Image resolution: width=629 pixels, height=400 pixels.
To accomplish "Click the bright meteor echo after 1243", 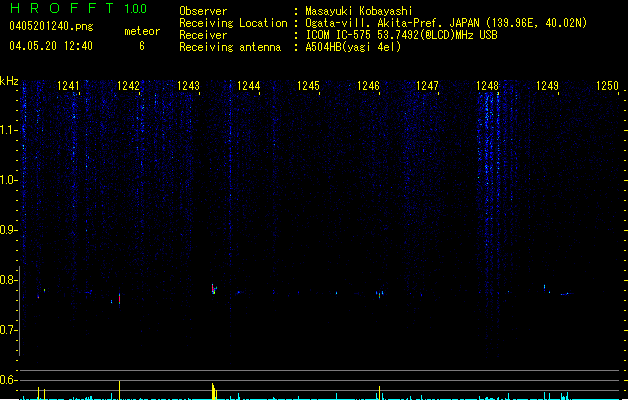I will point(214,289).
